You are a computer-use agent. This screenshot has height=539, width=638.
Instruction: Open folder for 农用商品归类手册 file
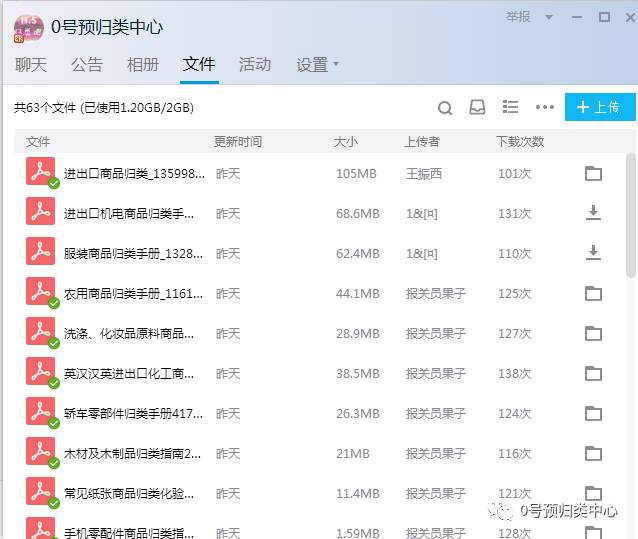(x=593, y=293)
